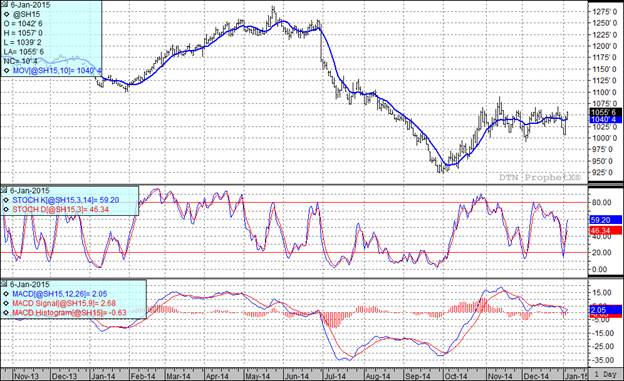Select the MACD 2.05 legend entry

[x=60, y=294]
